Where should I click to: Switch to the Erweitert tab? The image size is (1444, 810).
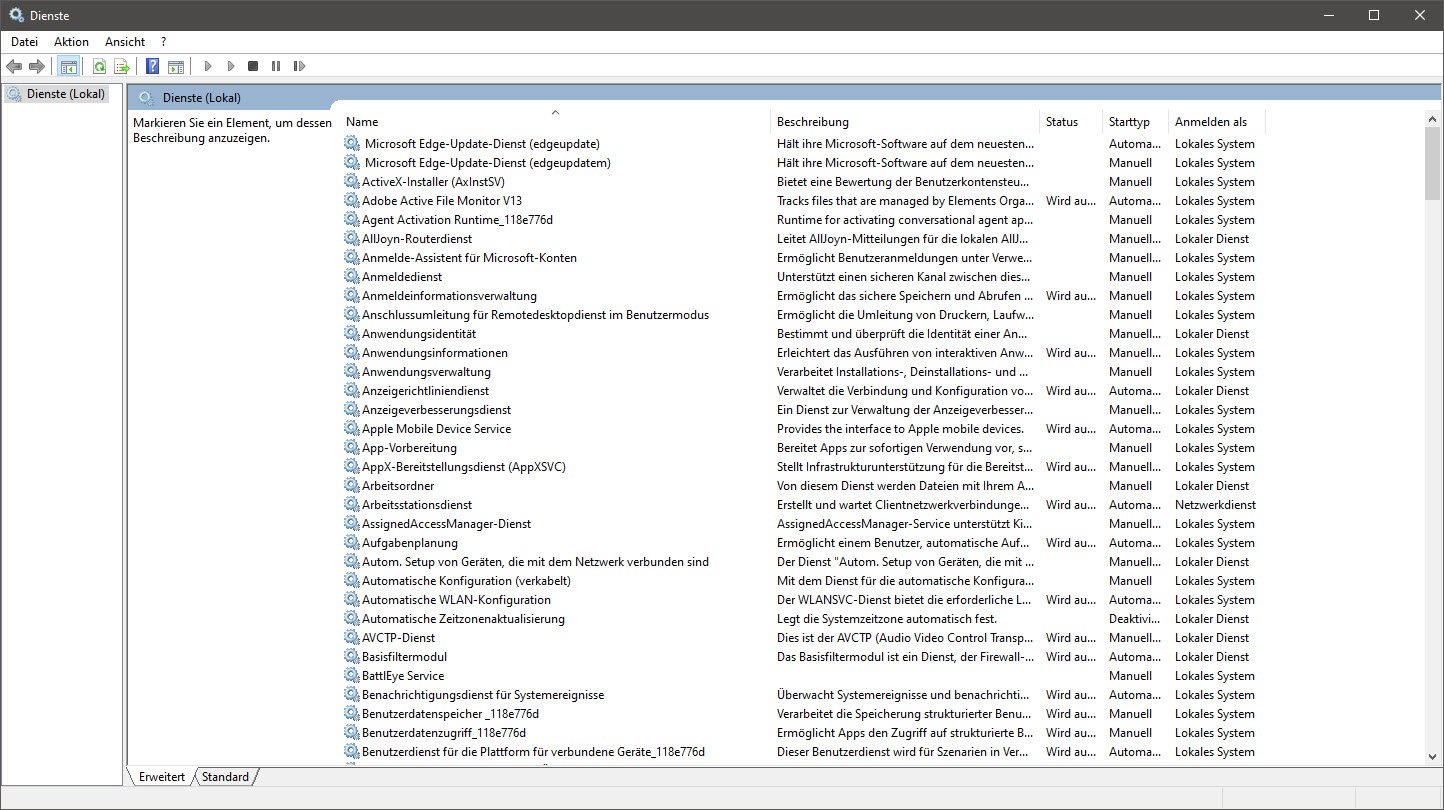(x=161, y=777)
